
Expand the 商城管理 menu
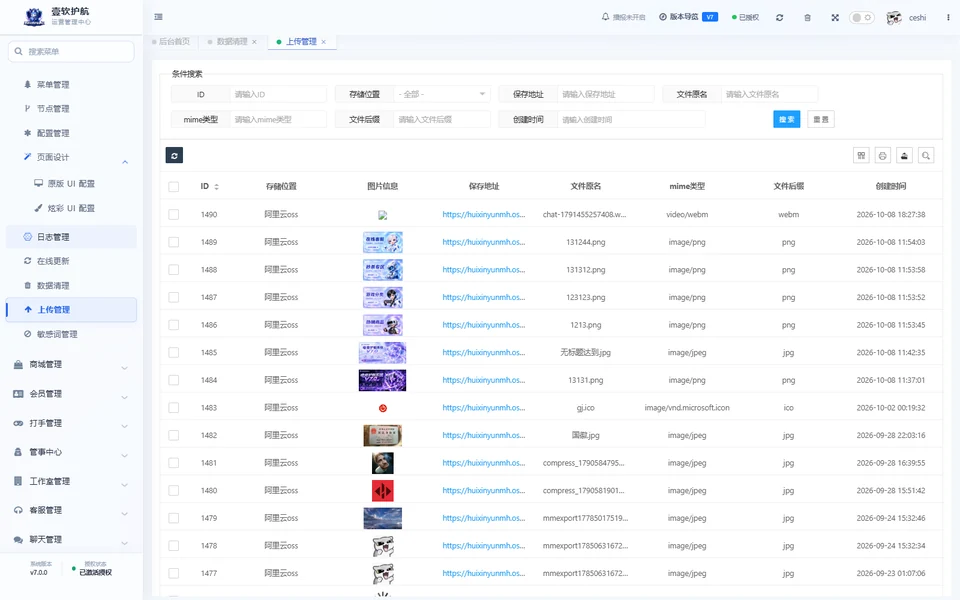pyautogui.click(x=71, y=365)
